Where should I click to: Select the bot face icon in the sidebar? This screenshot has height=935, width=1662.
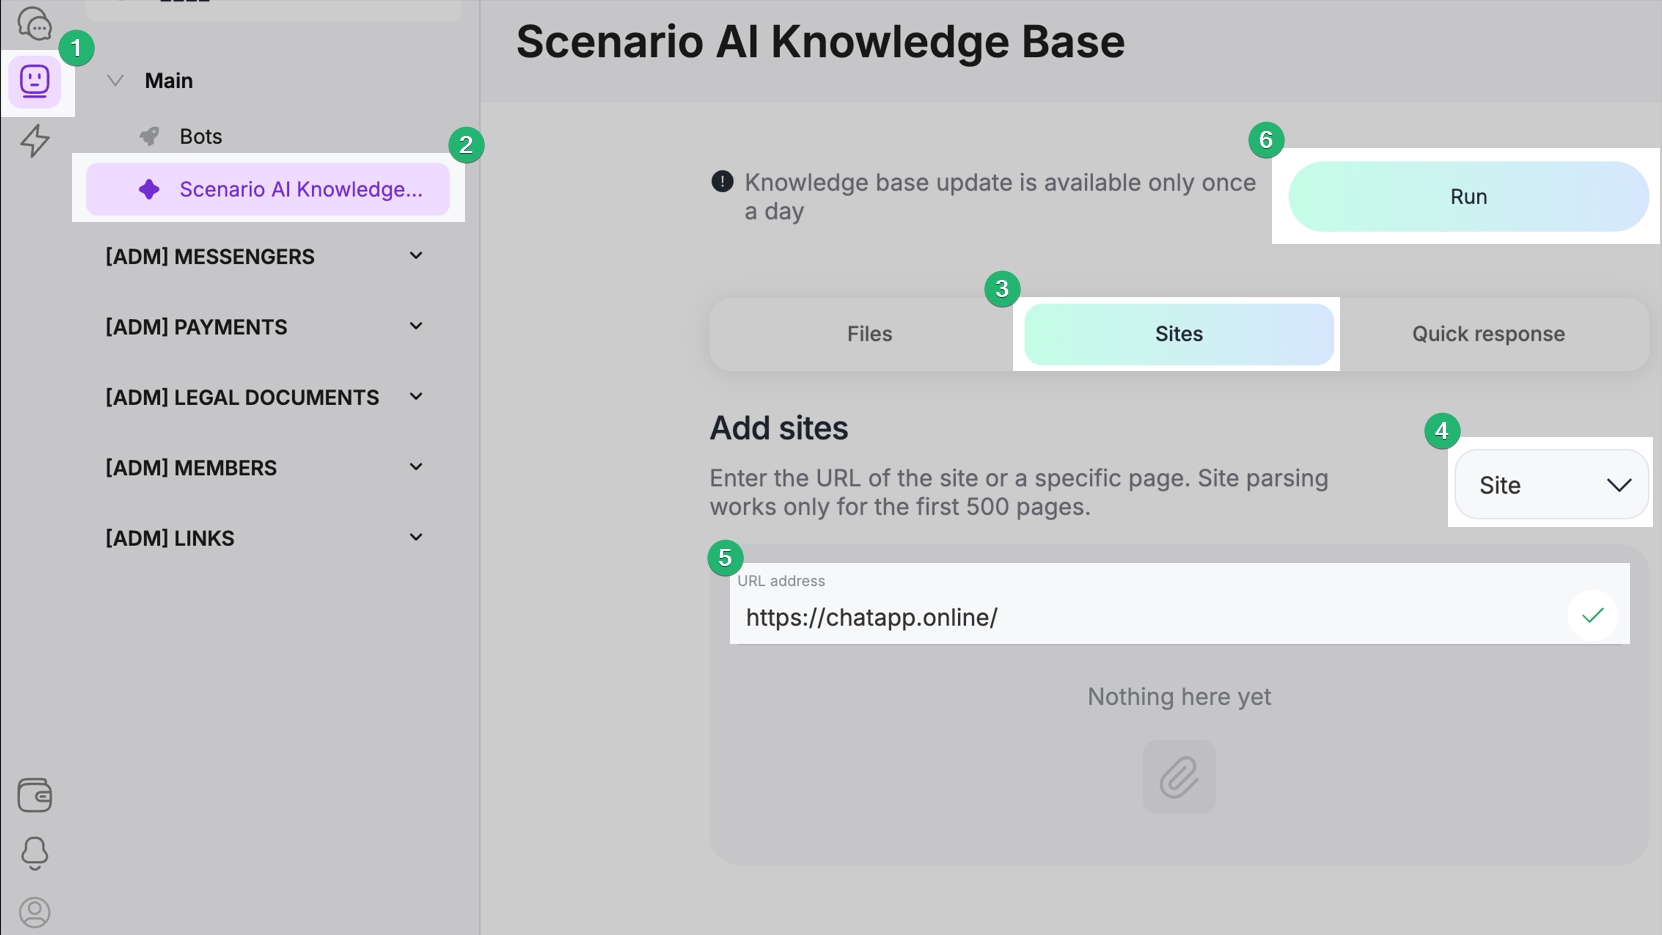click(x=35, y=81)
